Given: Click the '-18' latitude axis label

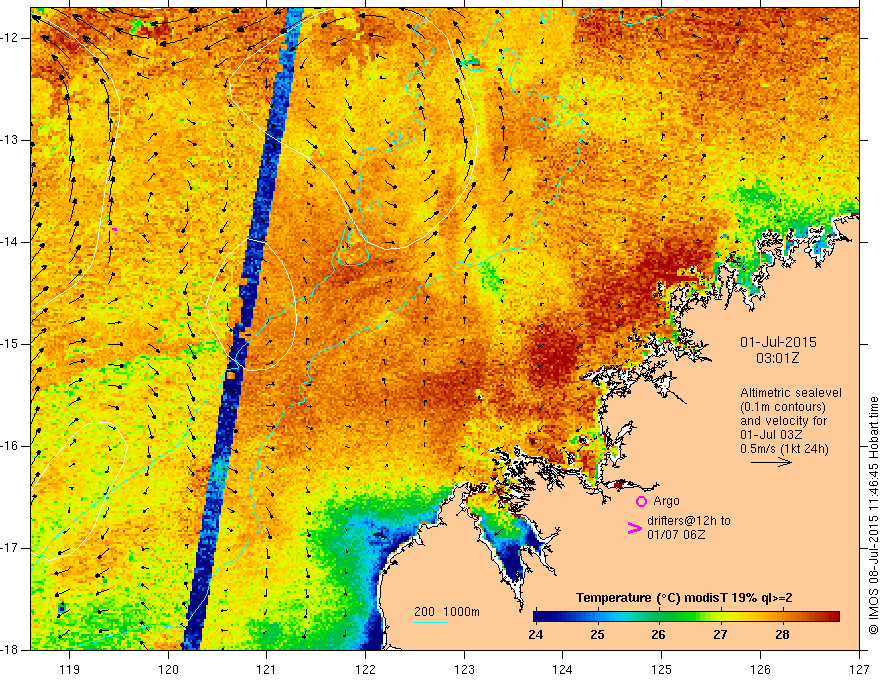Looking at the screenshot, I should [x=10, y=650].
